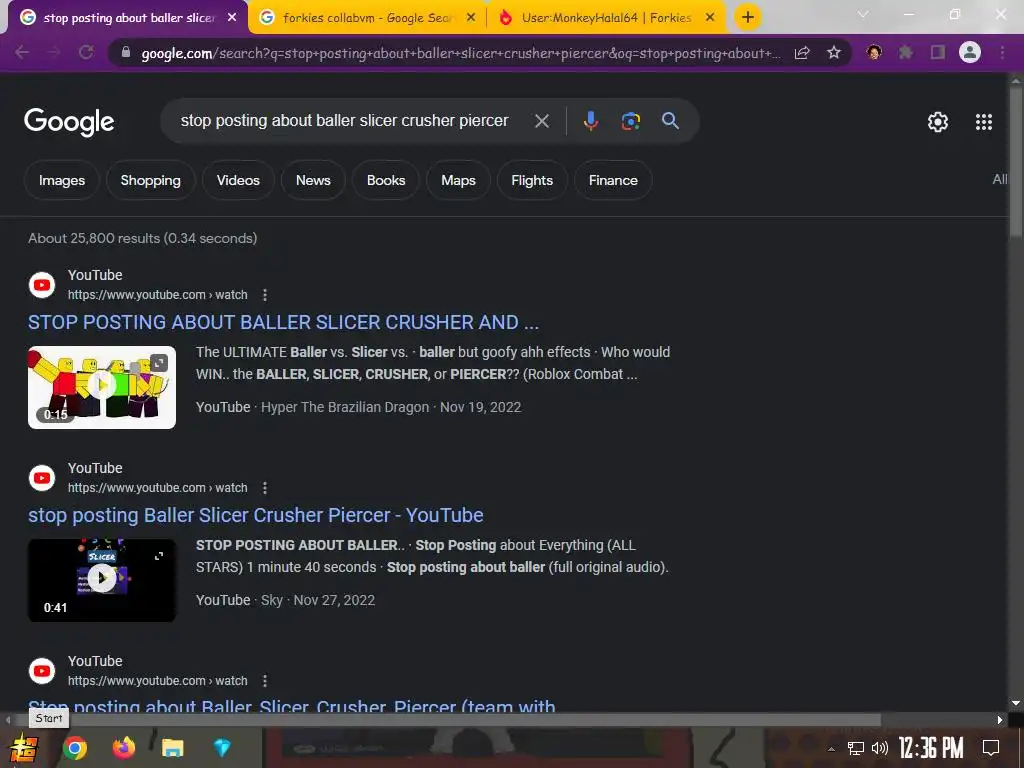The height and width of the screenshot is (768, 1024).
Task: Toggle the browser side panel
Action: [938, 52]
